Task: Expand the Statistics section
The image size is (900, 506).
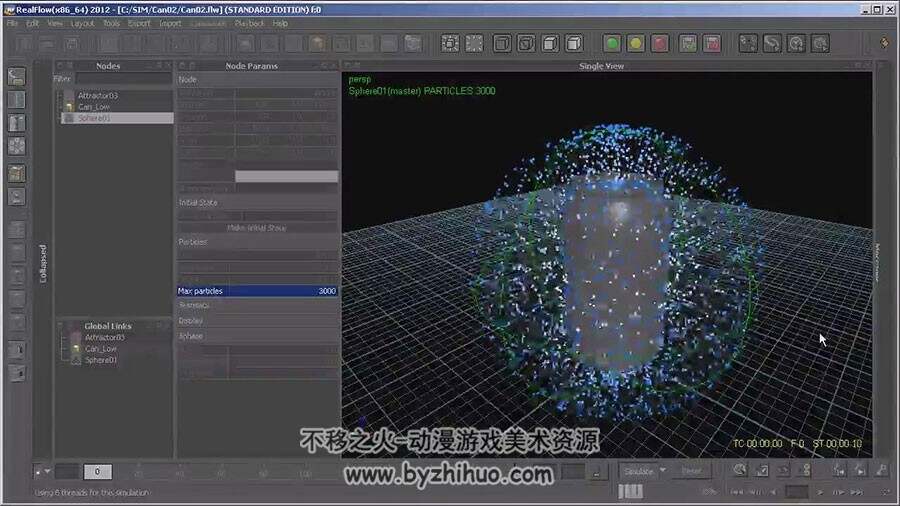Action: (257, 306)
